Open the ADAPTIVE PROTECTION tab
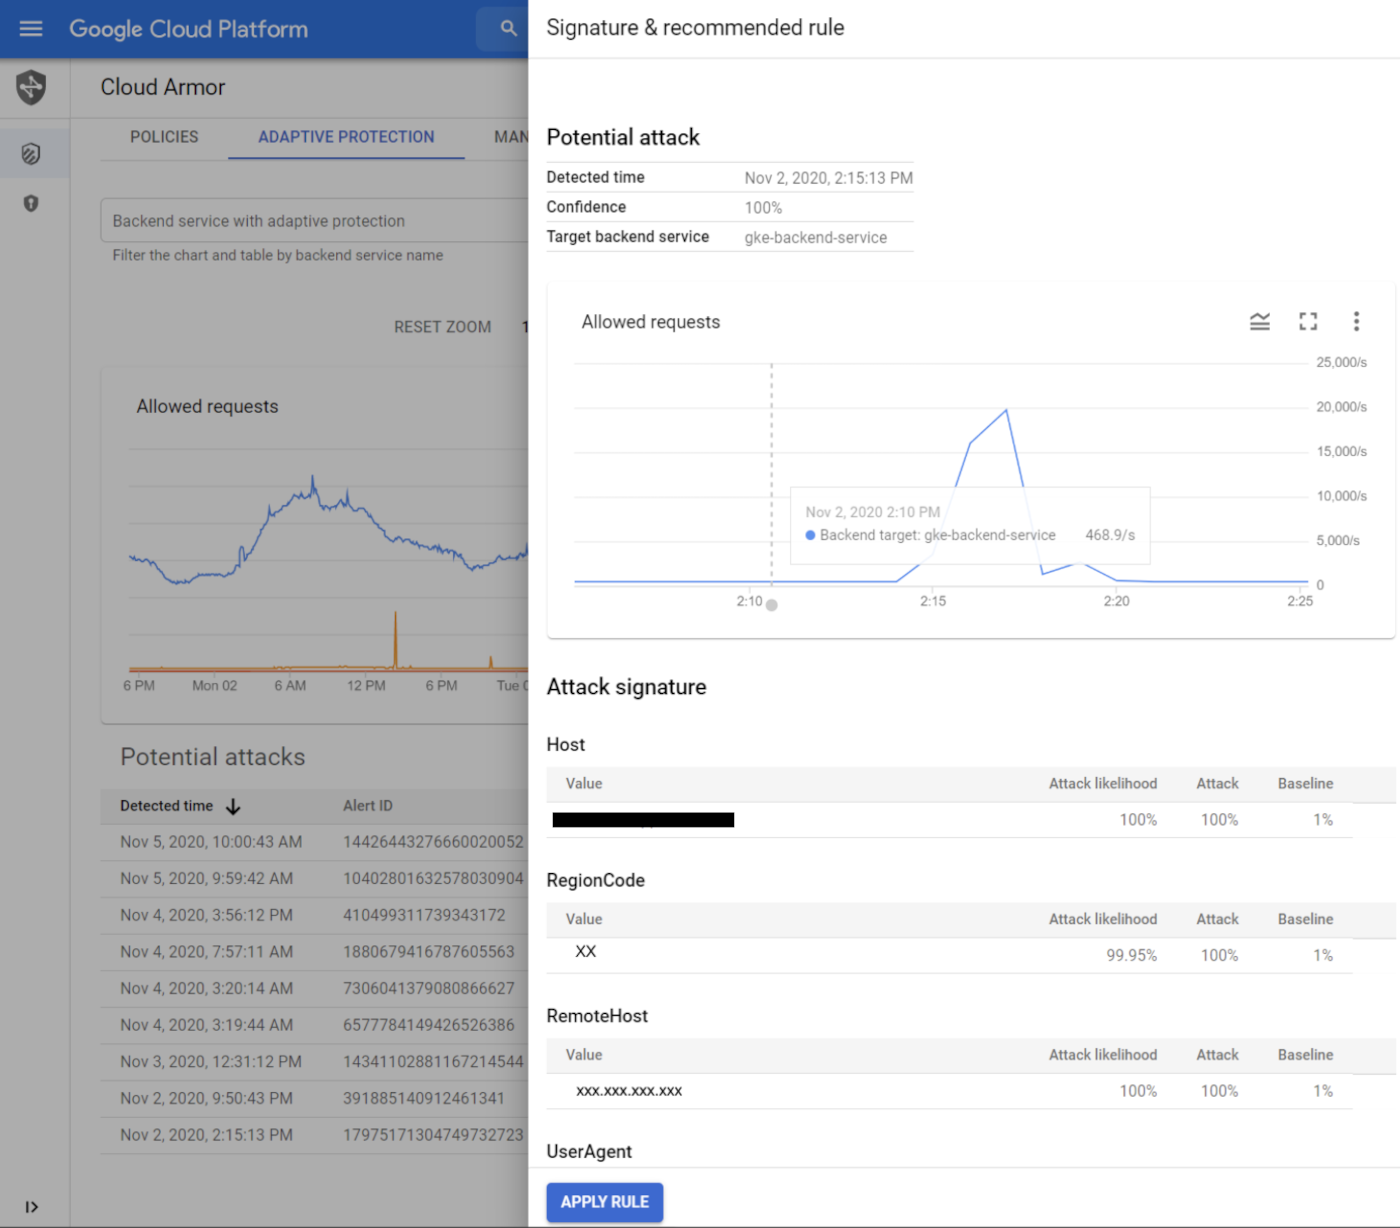 click(x=346, y=137)
